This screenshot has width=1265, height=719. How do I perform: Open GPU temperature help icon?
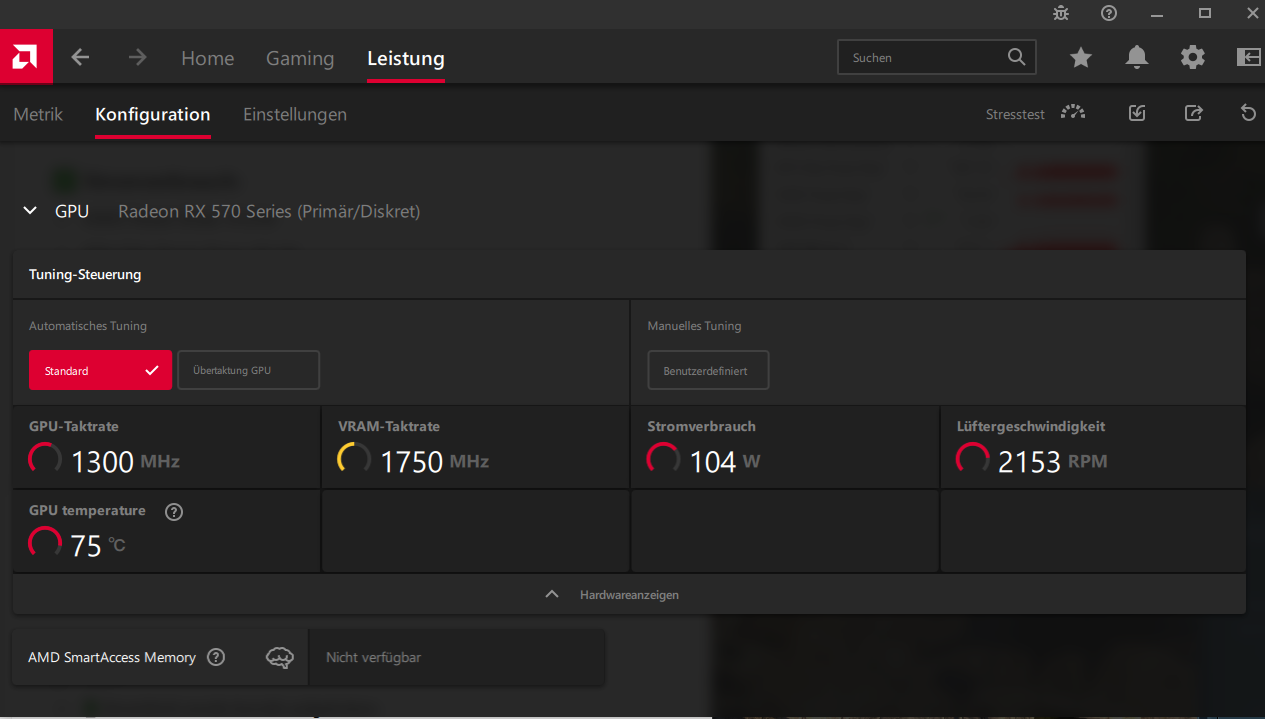[x=174, y=512]
